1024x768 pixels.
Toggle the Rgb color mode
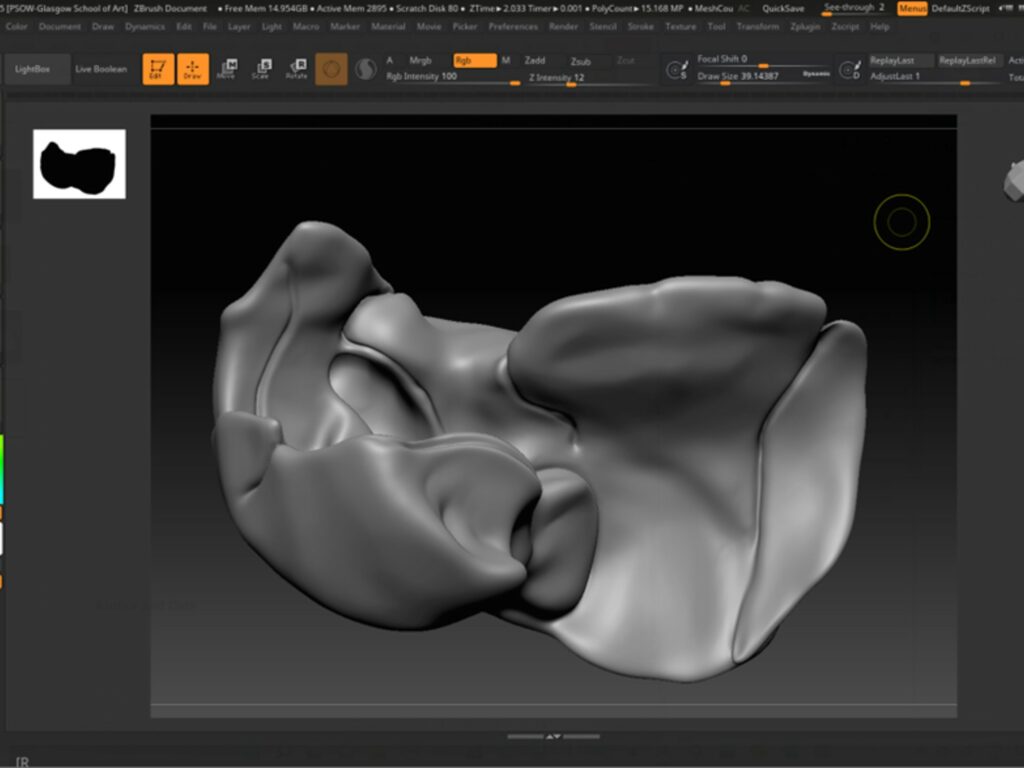(474, 60)
